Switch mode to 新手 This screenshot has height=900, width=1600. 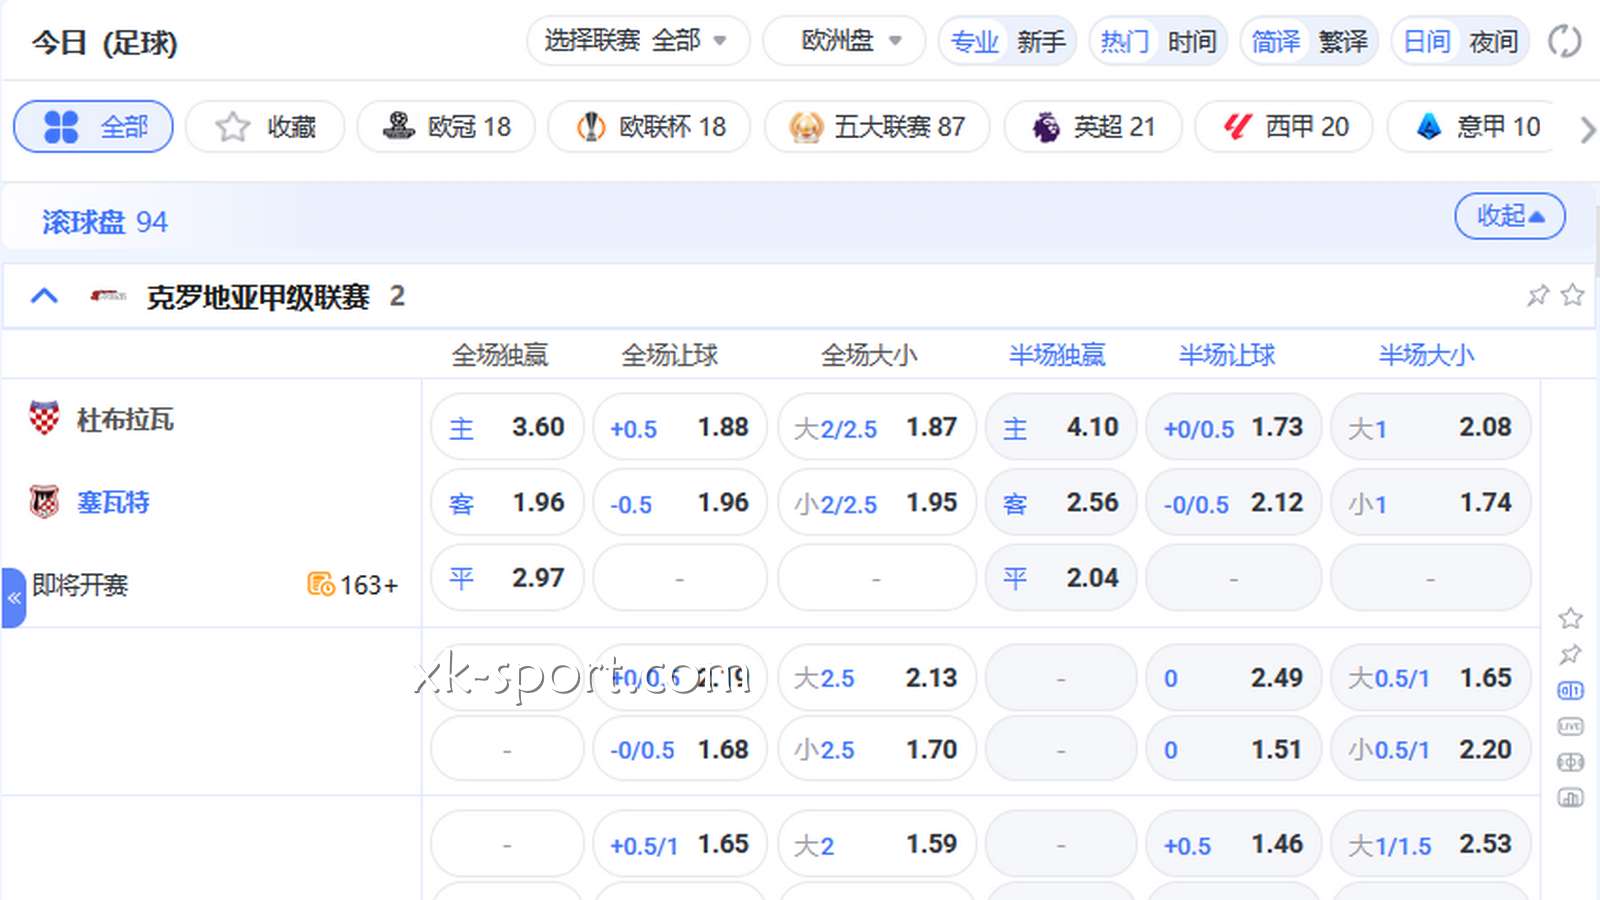(x=1041, y=42)
